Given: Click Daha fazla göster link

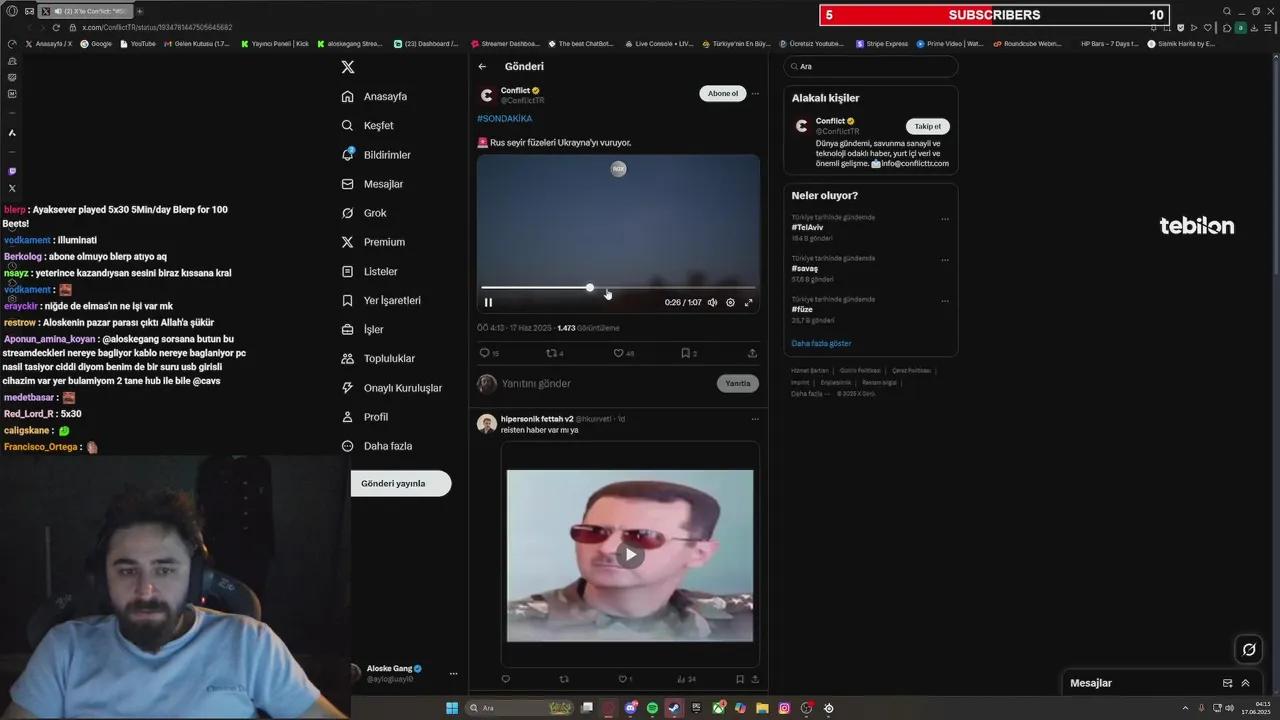Looking at the screenshot, I should pyautogui.click(x=821, y=343).
